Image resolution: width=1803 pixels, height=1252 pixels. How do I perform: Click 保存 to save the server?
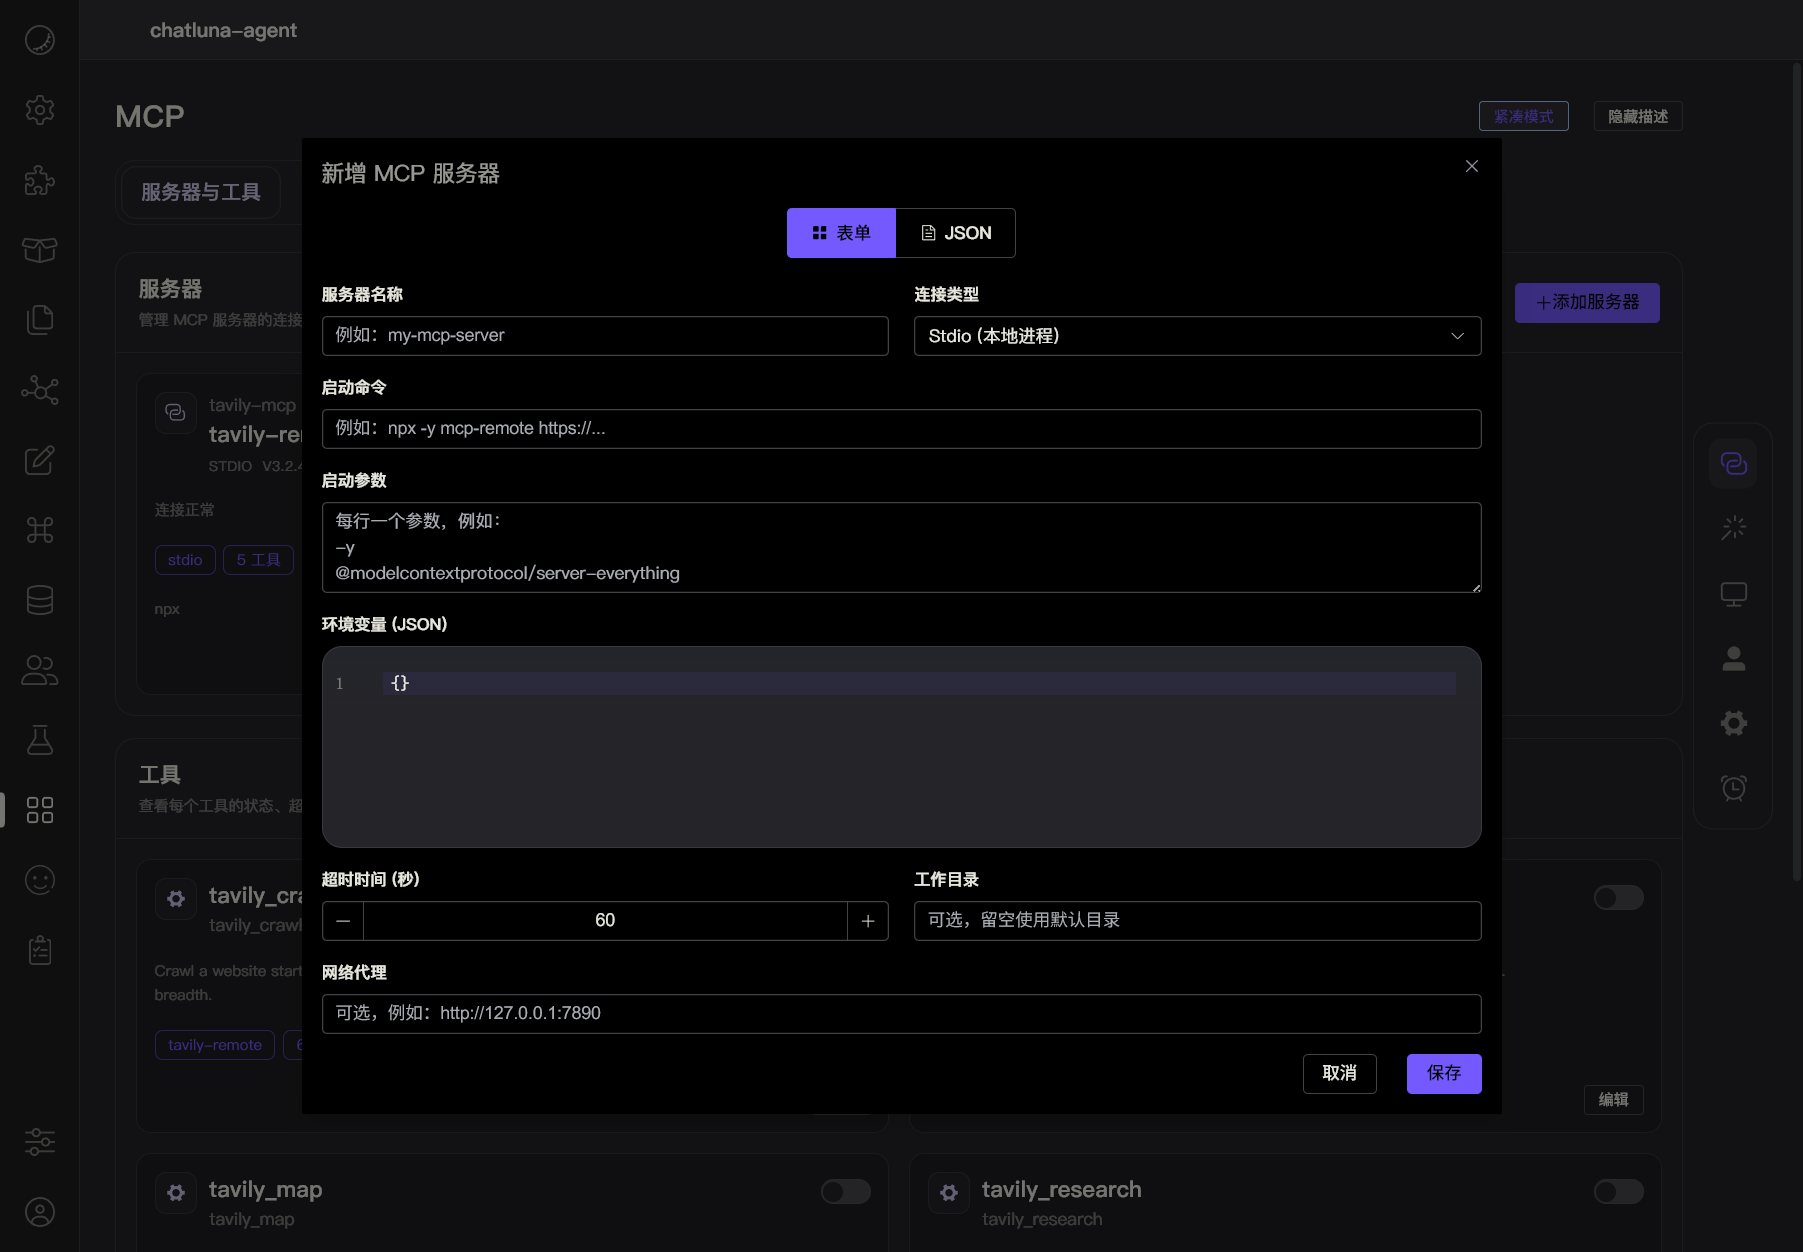(x=1443, y=1073)
